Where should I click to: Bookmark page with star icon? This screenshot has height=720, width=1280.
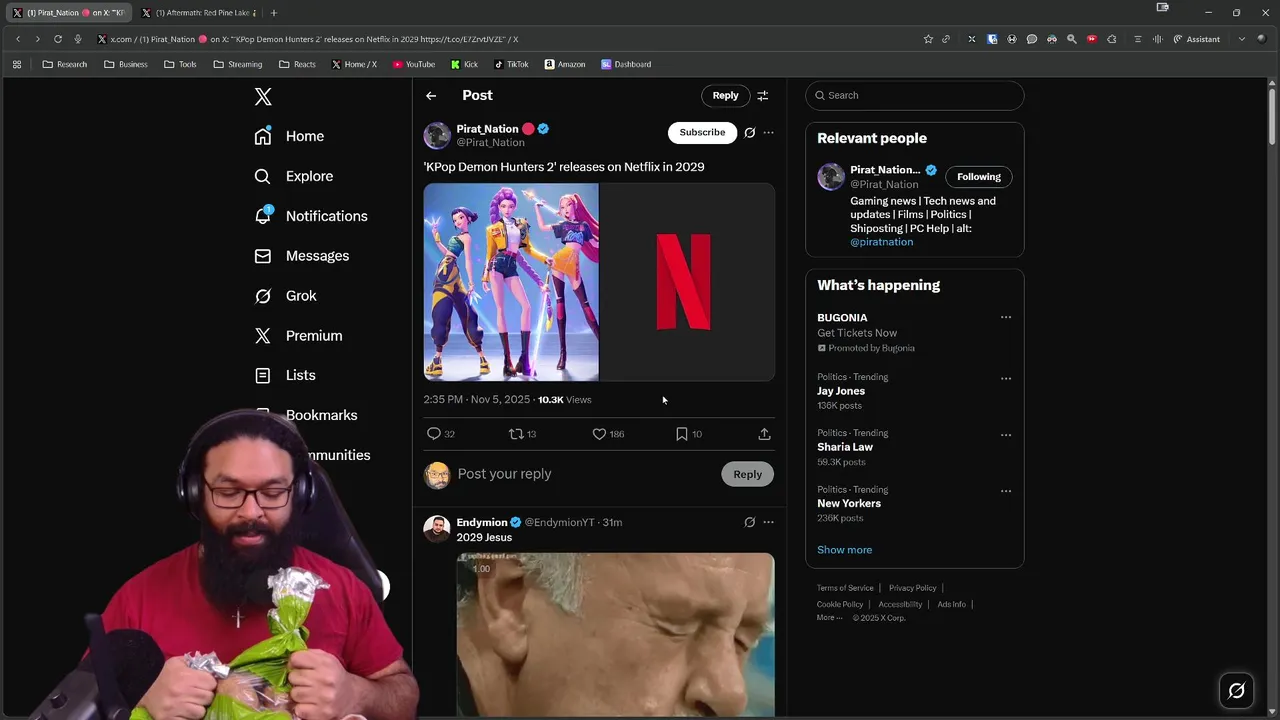tap(928, 39)
